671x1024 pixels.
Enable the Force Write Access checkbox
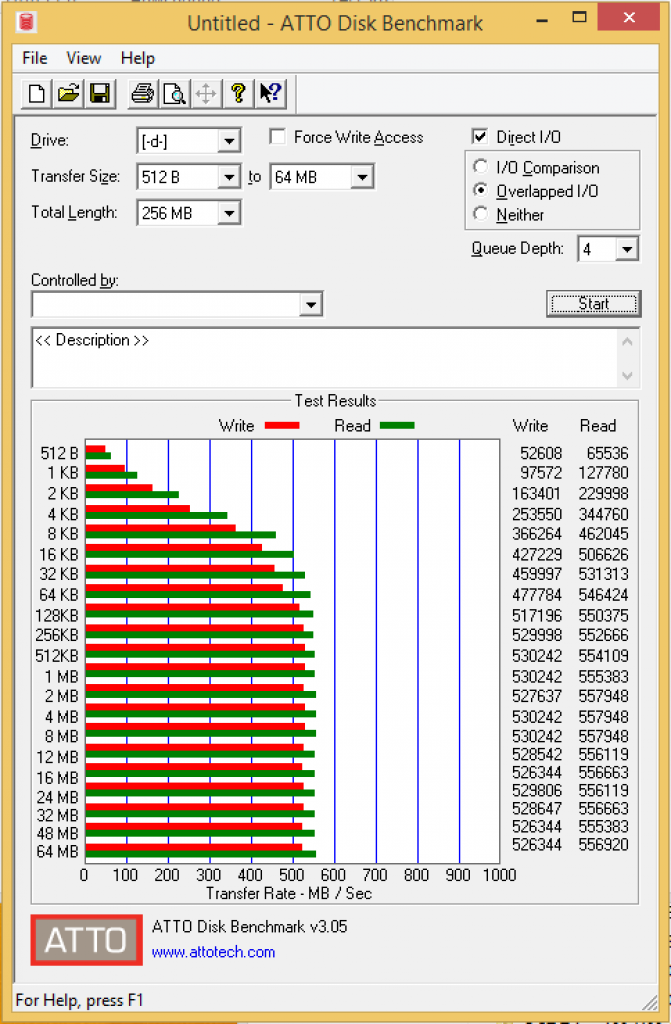pos(278,137)
